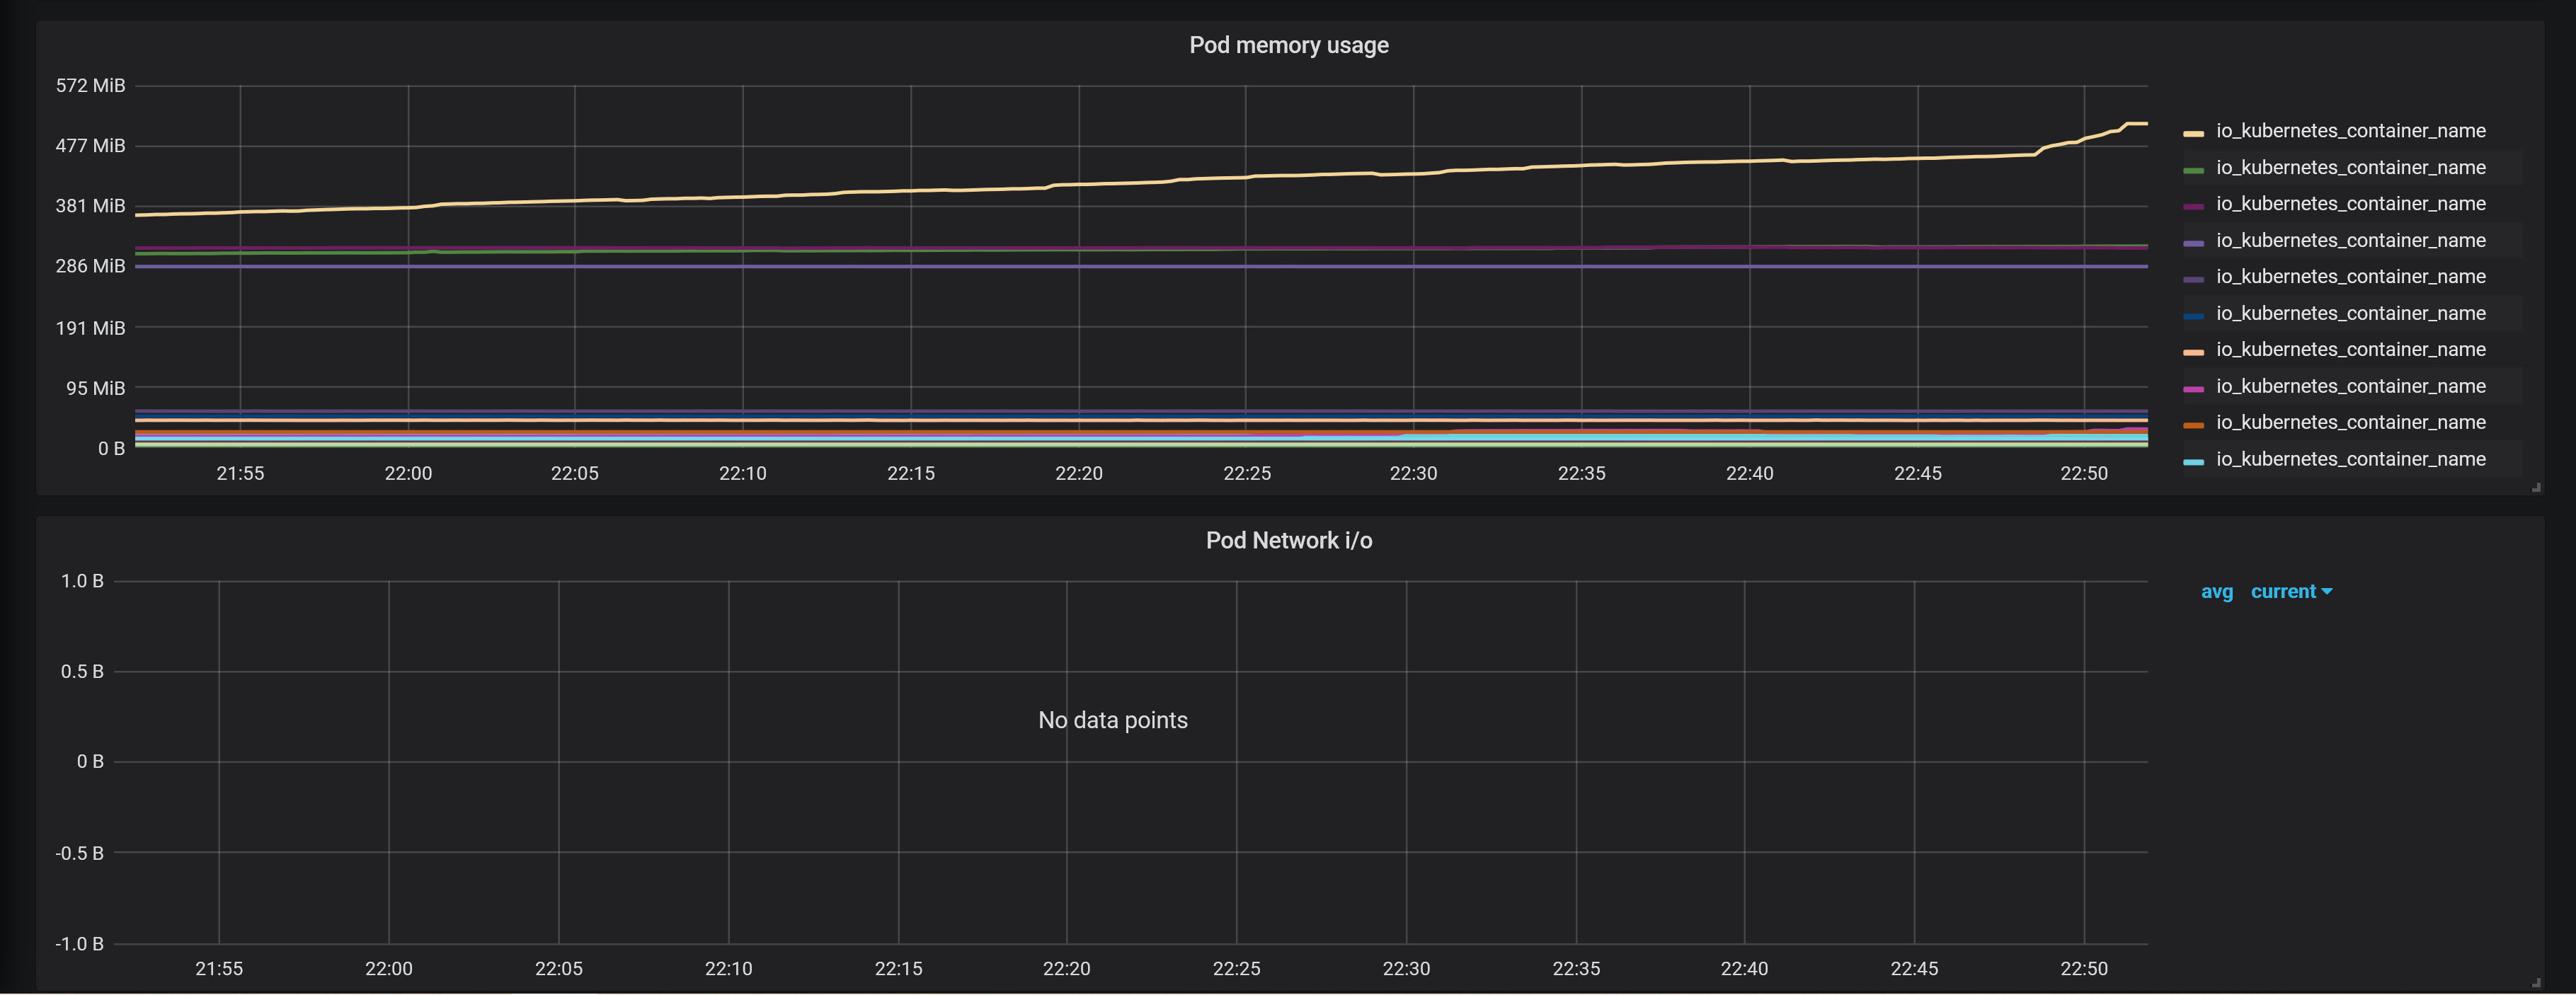
Task: Open the Pod memory usage title menu
Action: [1288, 45]
